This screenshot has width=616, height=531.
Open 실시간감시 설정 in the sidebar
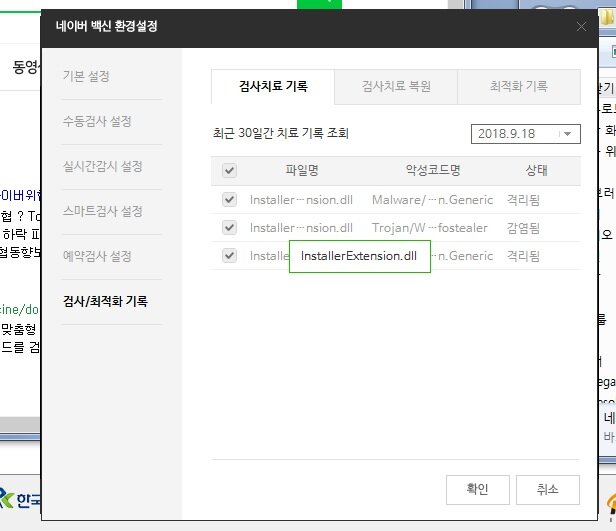pos(103,166)
